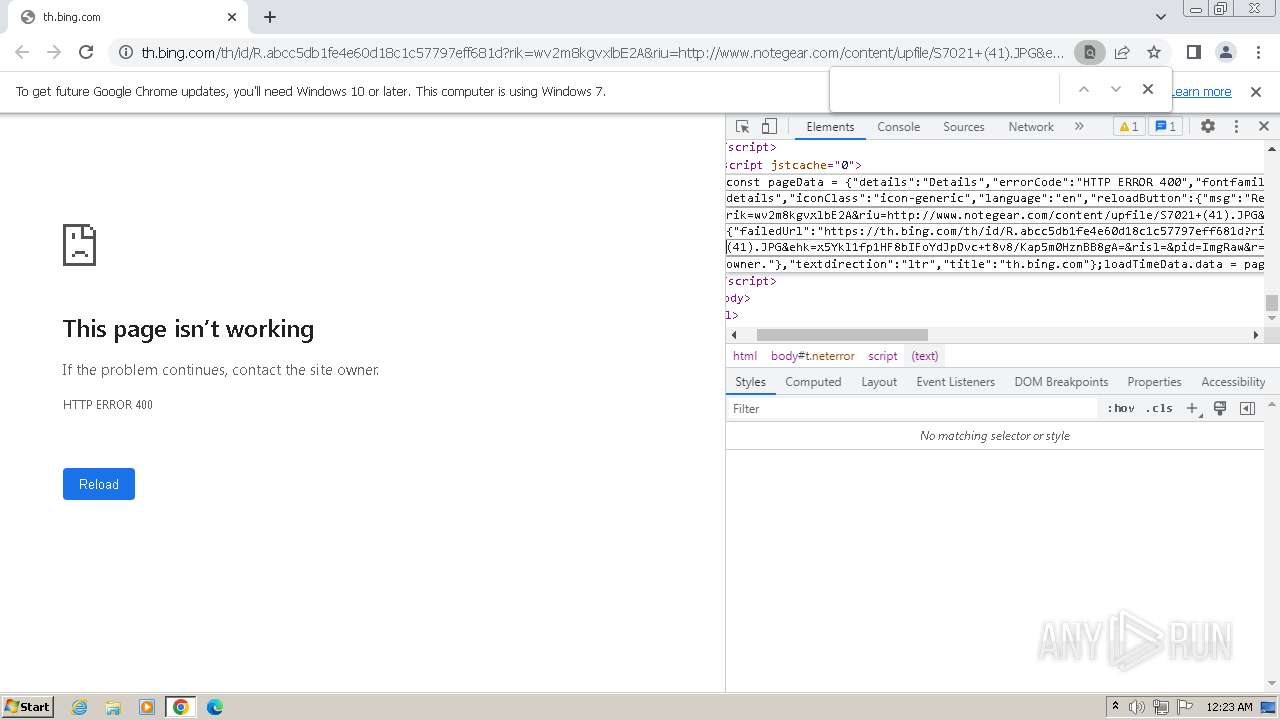Screen dimensions: 1280x720
Task: Click the warnings counter badge
Action: tap(1128, 127)
